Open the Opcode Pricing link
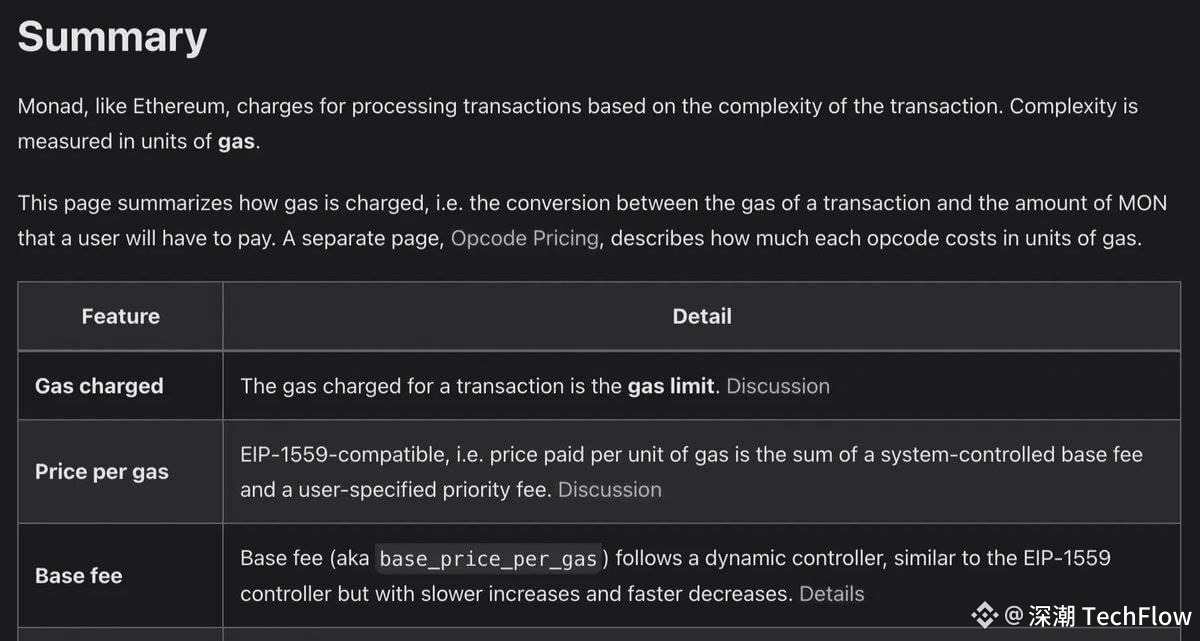Image resolution: width=1200 pixels, height=641 pixels. click(x=525, y=239)
